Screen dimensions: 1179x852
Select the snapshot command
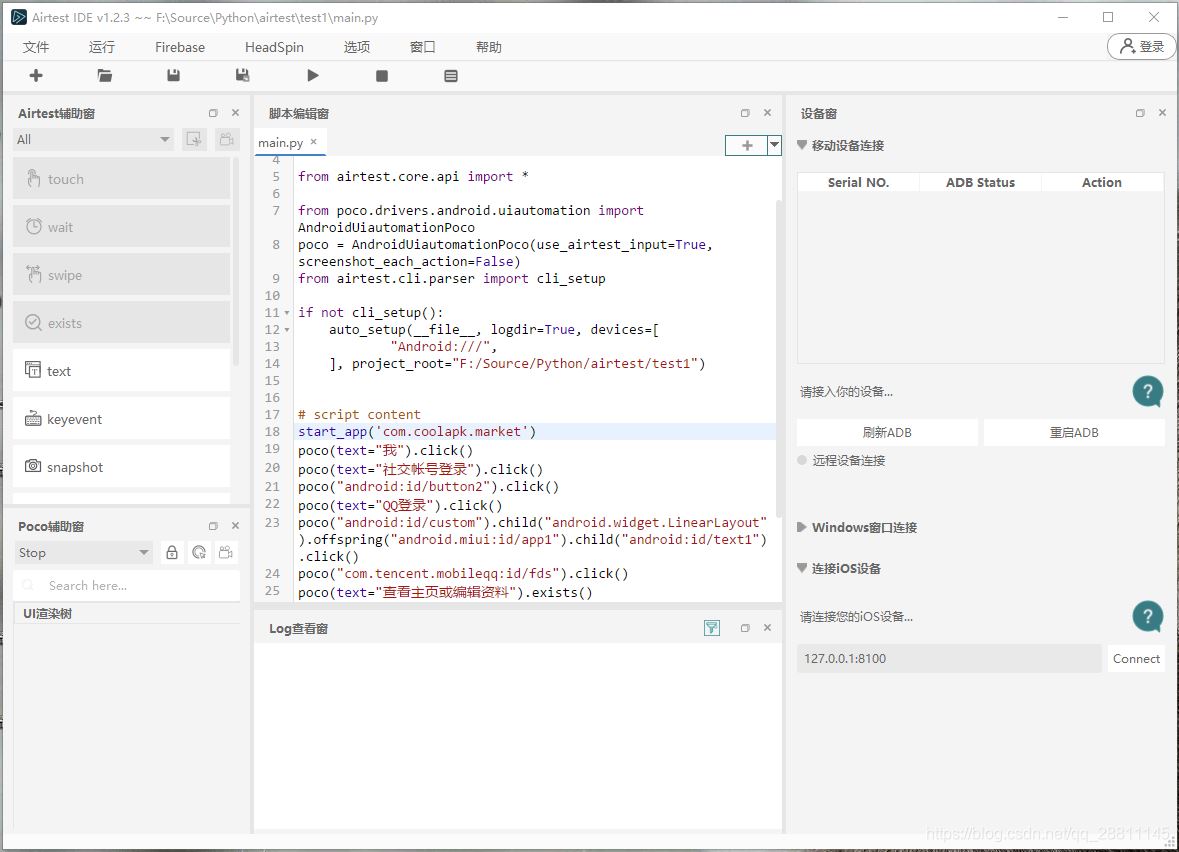[x=121, y=466]
